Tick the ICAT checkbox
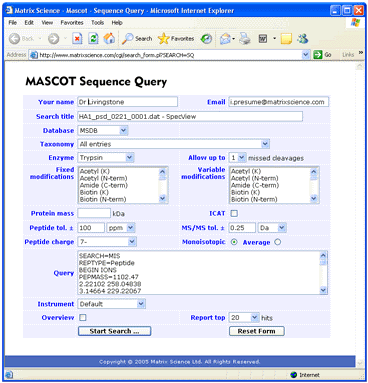Image resolution: width=368 pixels, height=383 pixels. [234, 213]
